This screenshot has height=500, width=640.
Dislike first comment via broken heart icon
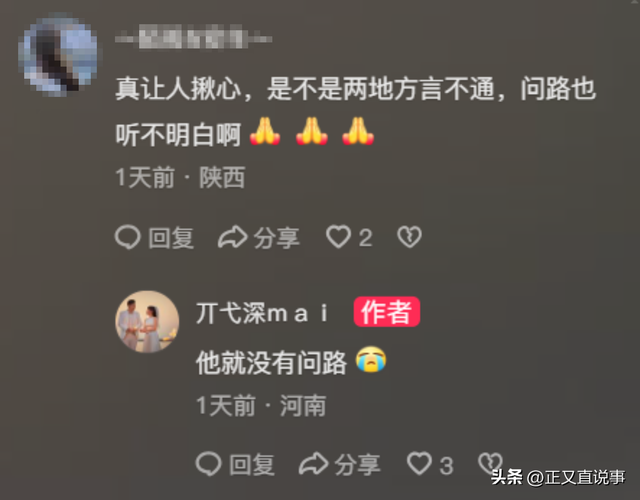click(x=409, y=237)
